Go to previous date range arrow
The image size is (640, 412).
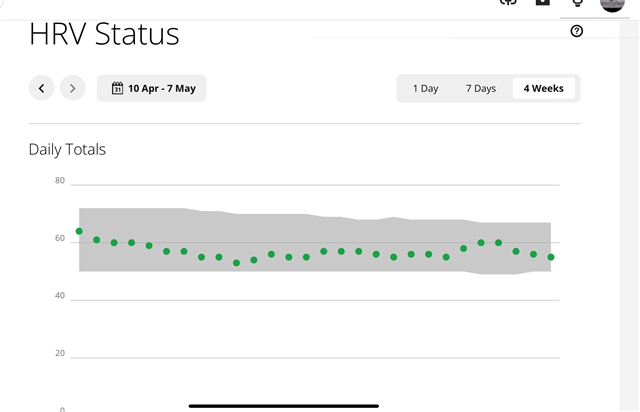point(41,88)
